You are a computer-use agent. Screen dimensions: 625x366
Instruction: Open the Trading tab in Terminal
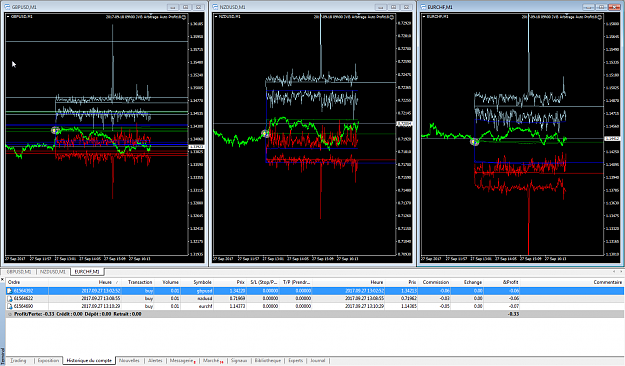(18, 360)
